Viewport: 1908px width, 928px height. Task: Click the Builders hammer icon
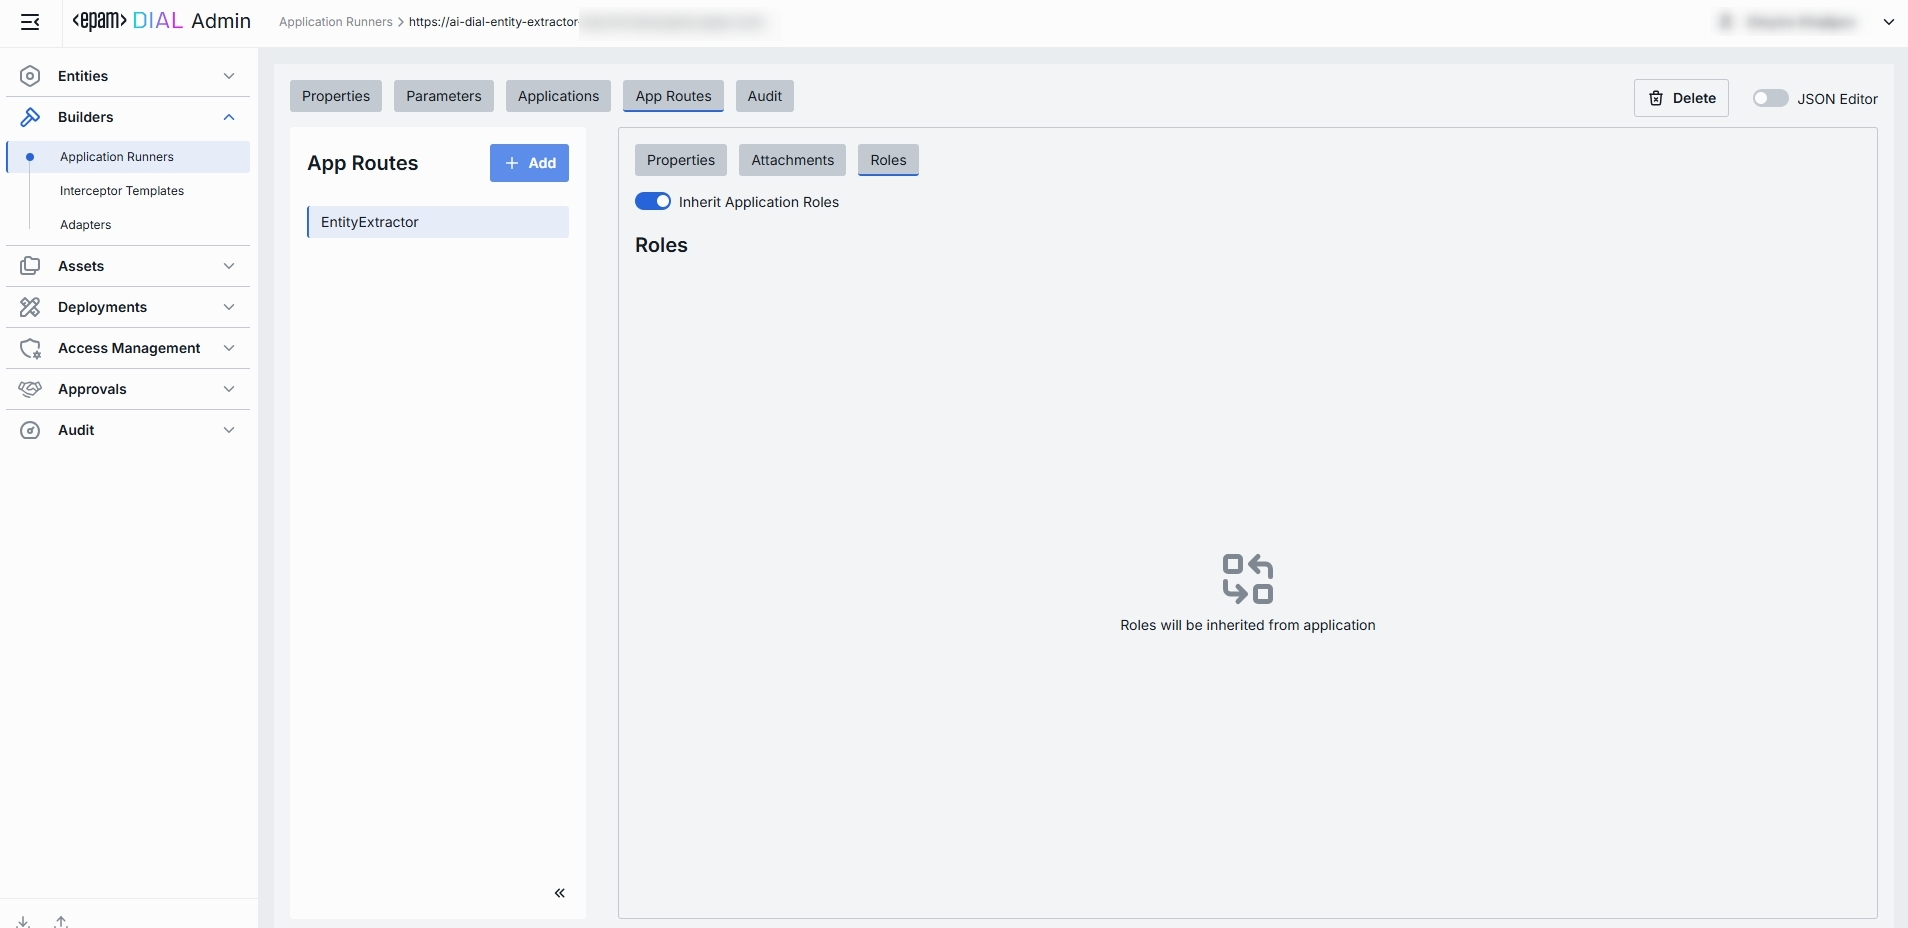pos(30,117)
